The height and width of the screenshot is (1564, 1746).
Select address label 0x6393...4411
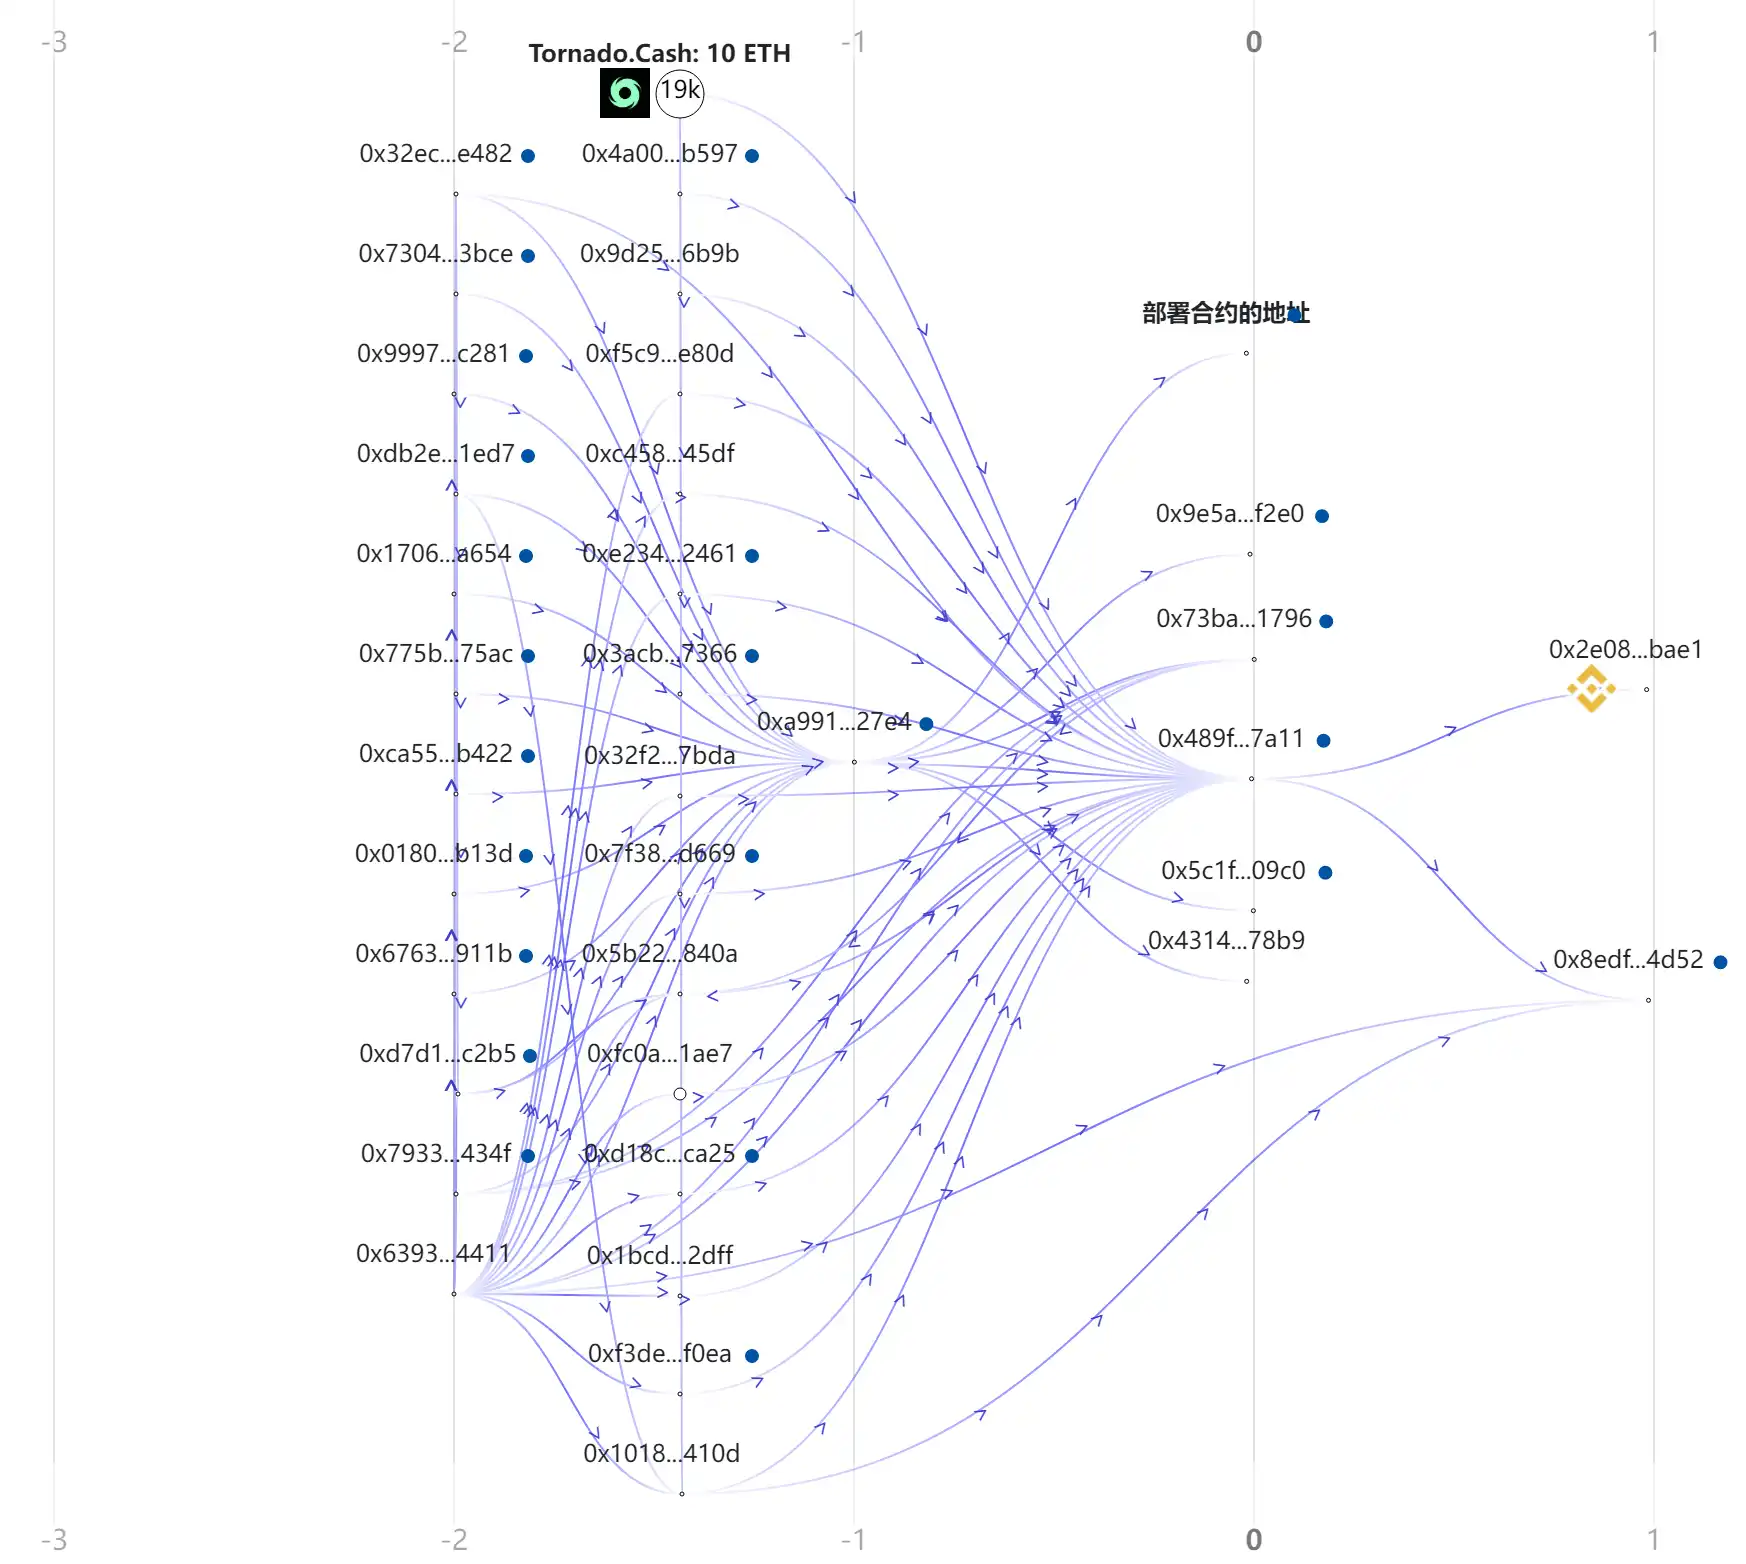coord(433,1253)
